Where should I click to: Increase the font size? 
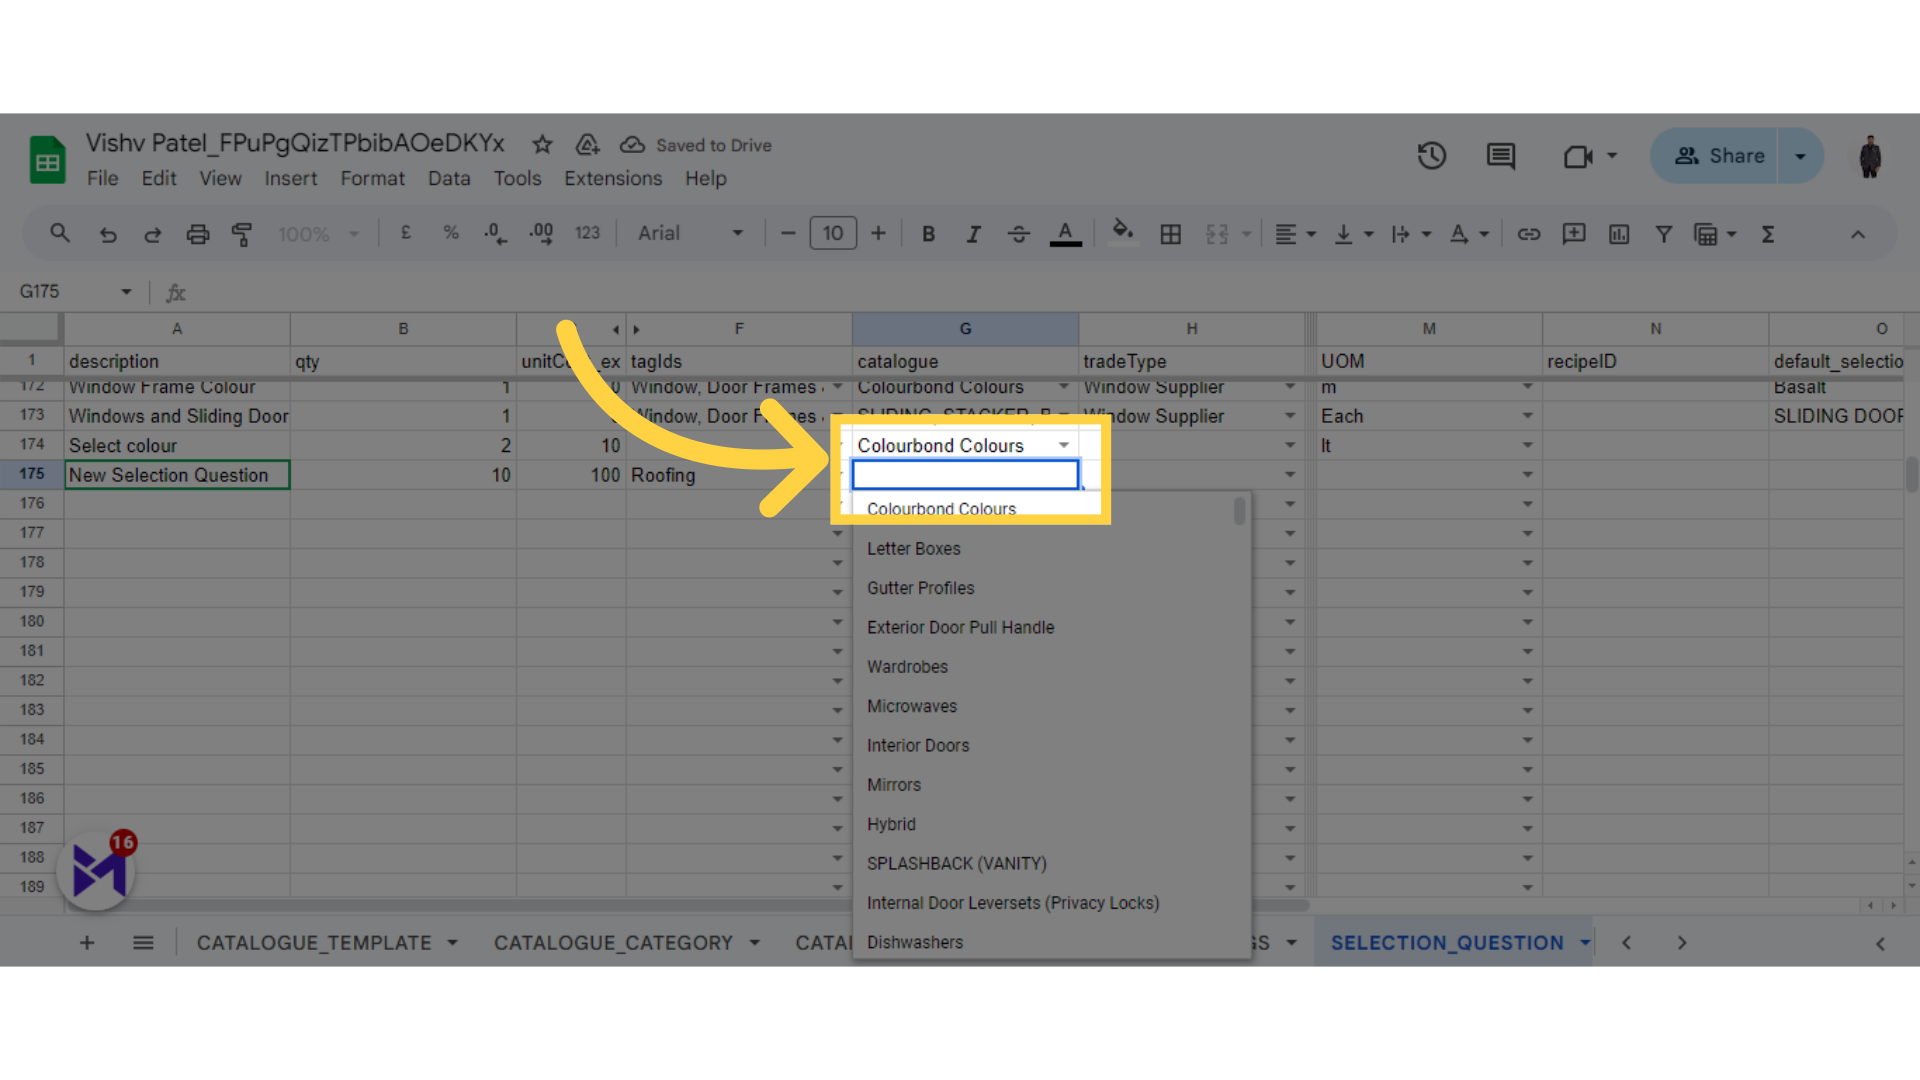click(x=878, y=233)
